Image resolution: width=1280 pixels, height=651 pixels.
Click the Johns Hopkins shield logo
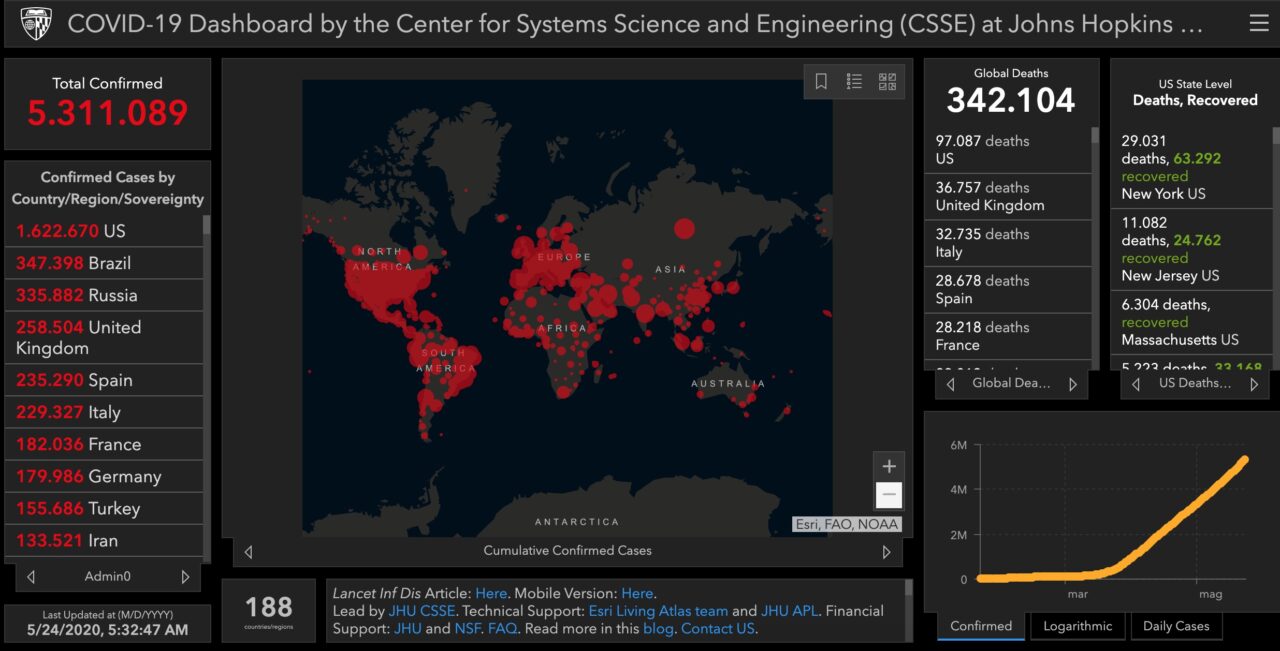36,23
